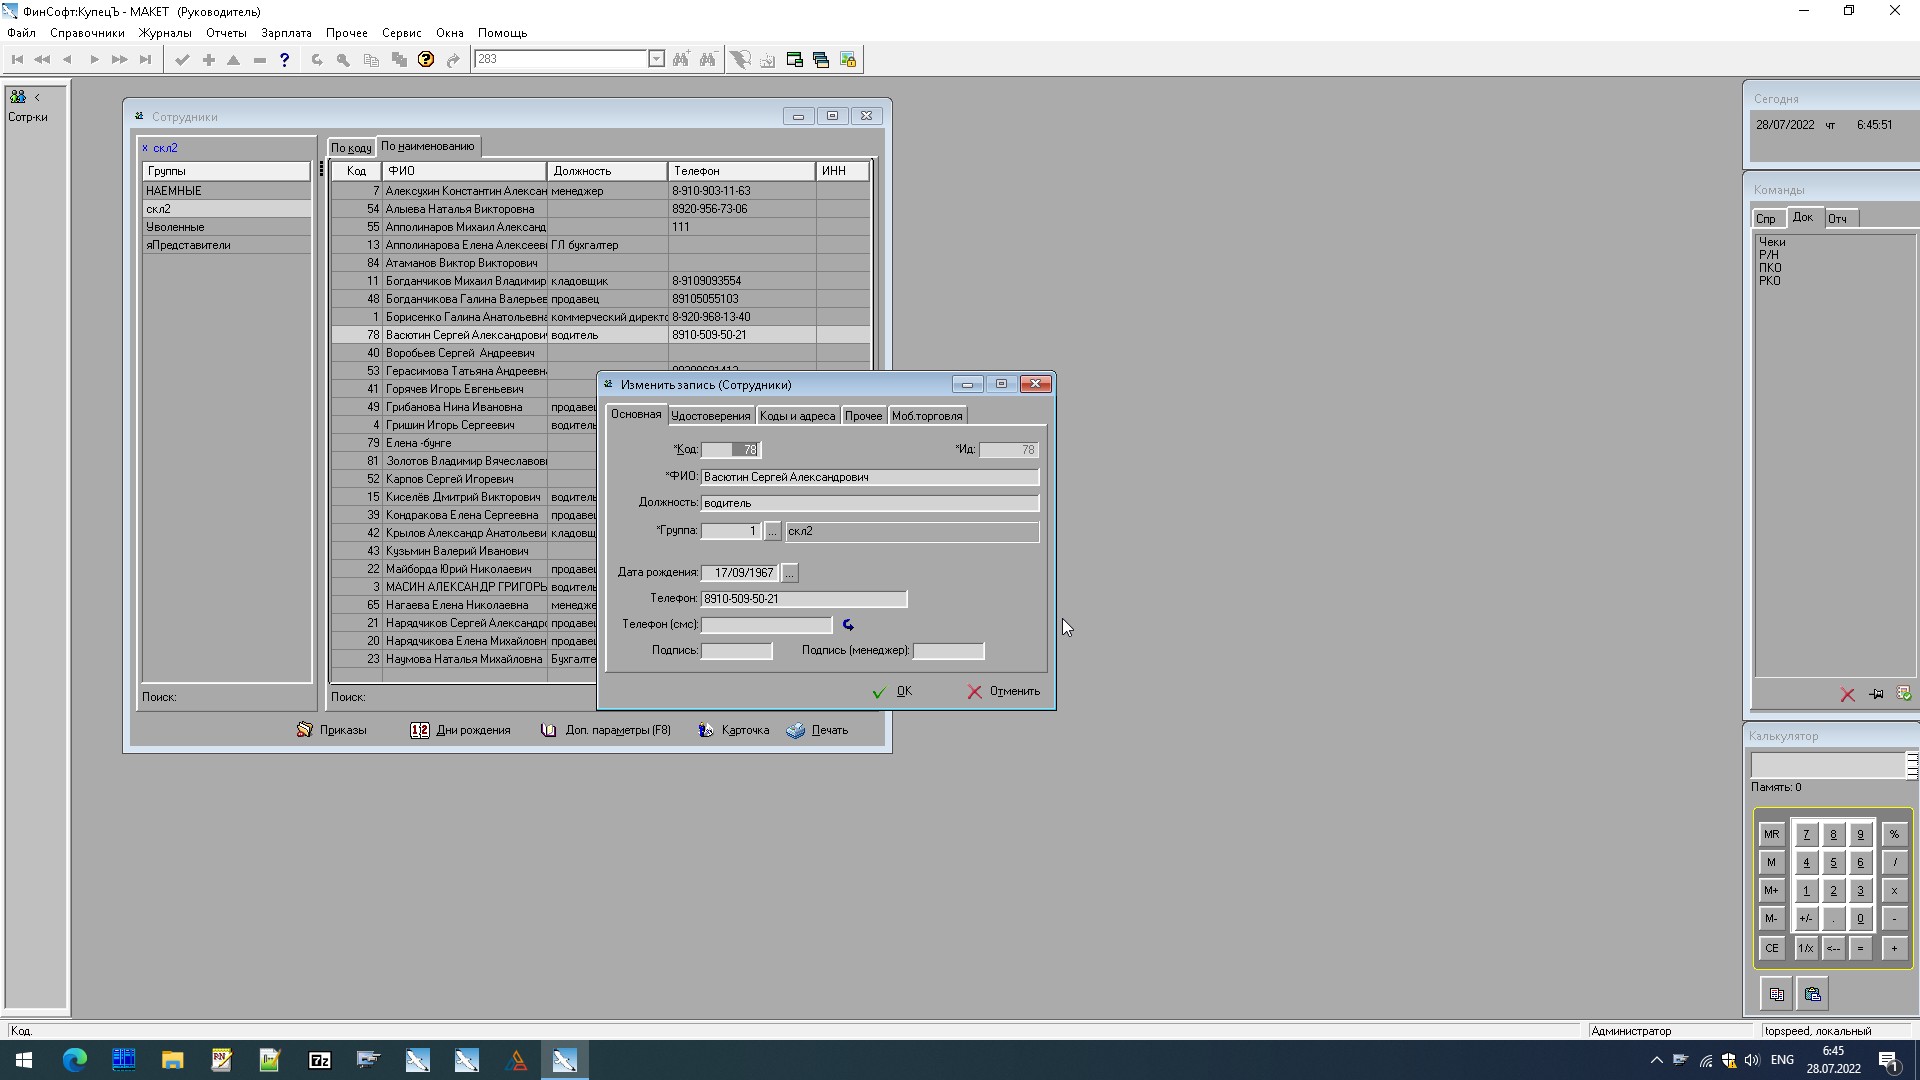The width and height of the screenshot is (1920, 1080).
Task: Click the phone icon beside Телефон (смс)
Action: click(848, 625)
